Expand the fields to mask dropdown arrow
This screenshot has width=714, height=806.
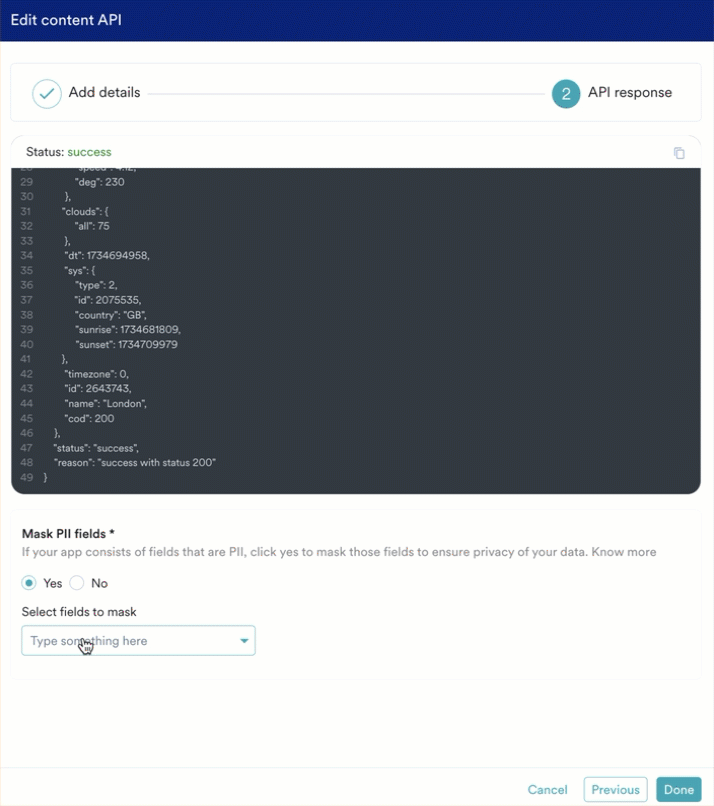pos(244,640)
